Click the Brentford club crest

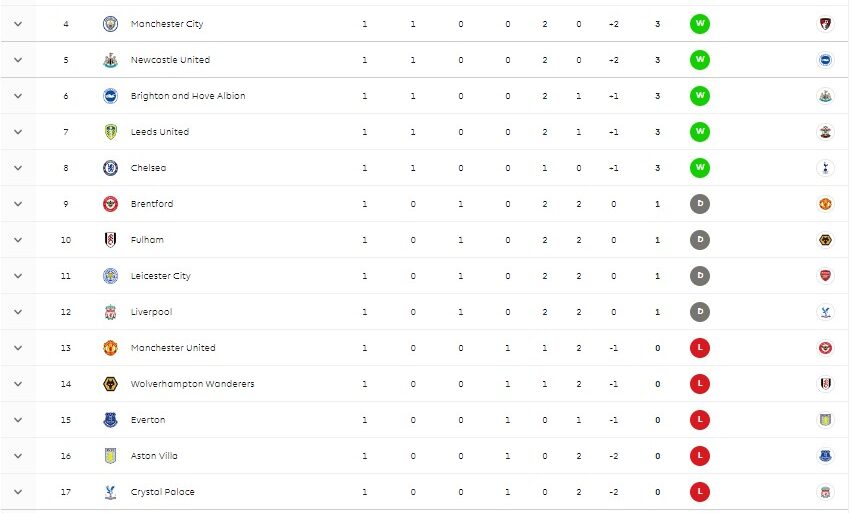click(x=110, y=204)
